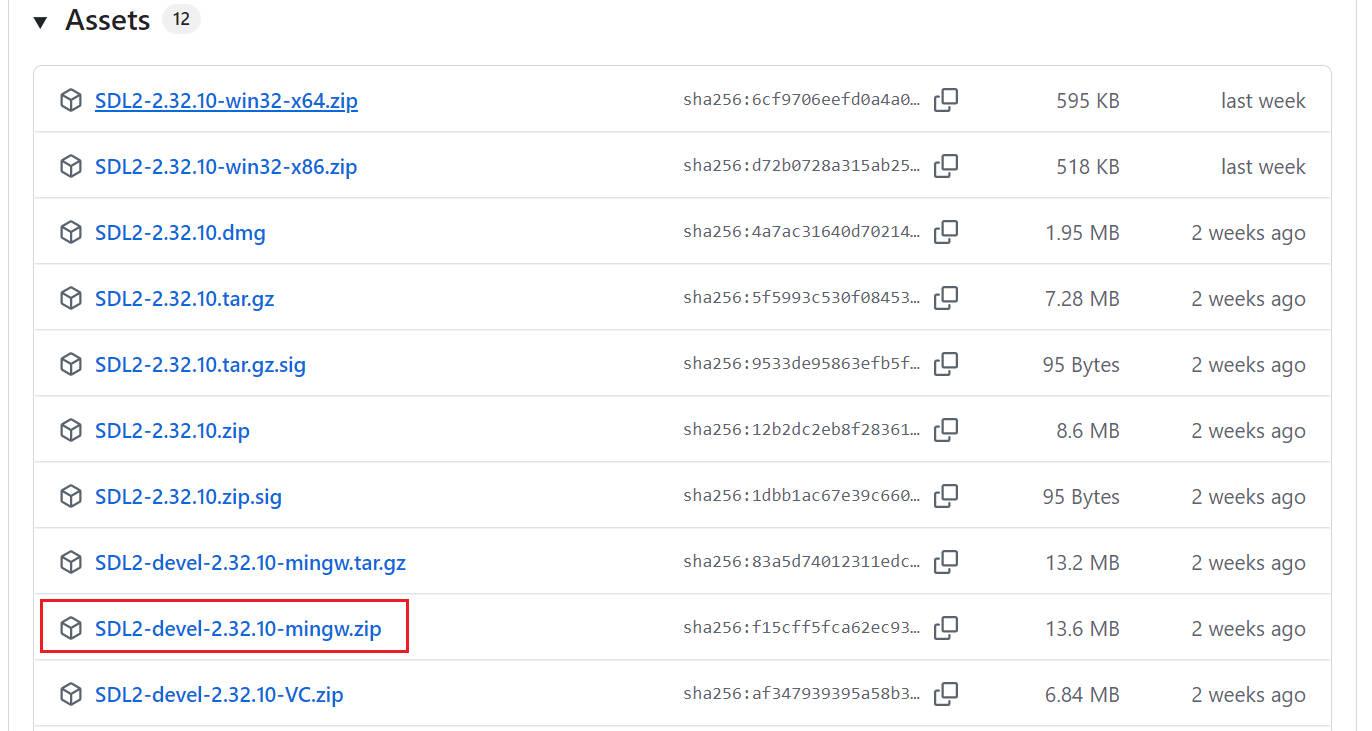Copy SHA256 hash for SDL2-2.32.10.zip.sig
This screenshot has width=1372, height=731.
pos(946,496)
